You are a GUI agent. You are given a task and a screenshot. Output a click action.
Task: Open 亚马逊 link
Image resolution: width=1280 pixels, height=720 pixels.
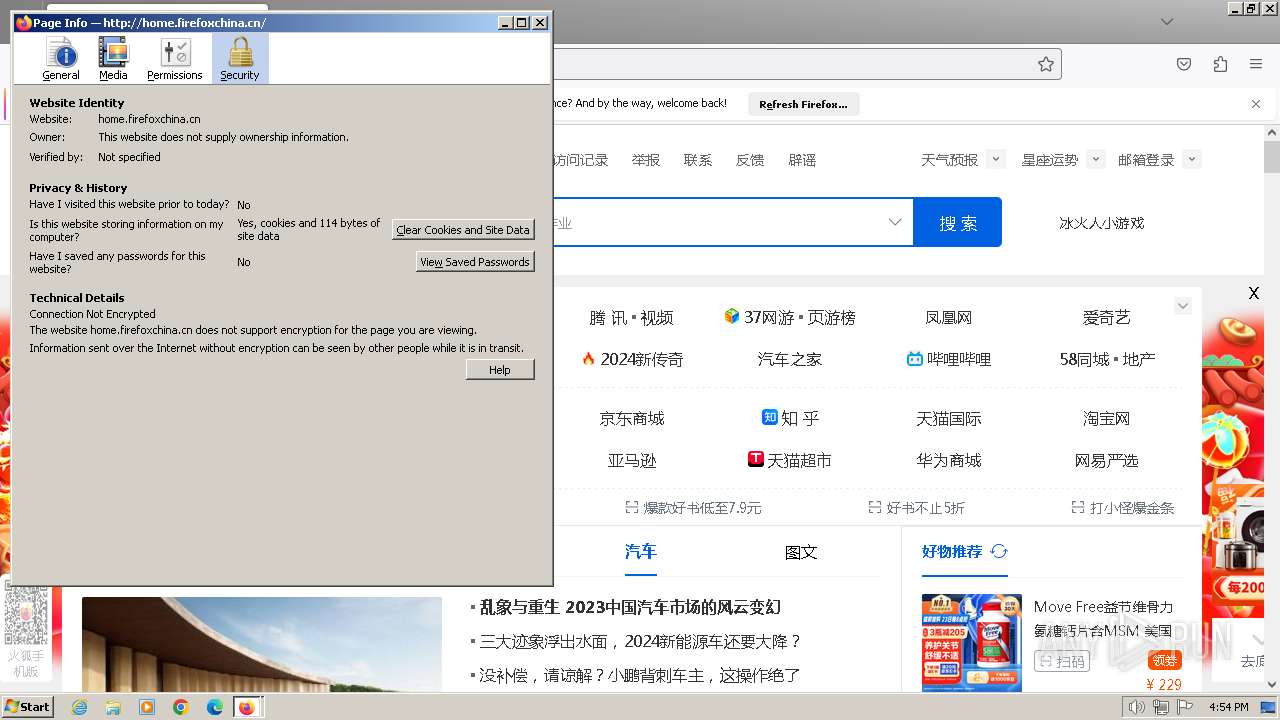632,461
